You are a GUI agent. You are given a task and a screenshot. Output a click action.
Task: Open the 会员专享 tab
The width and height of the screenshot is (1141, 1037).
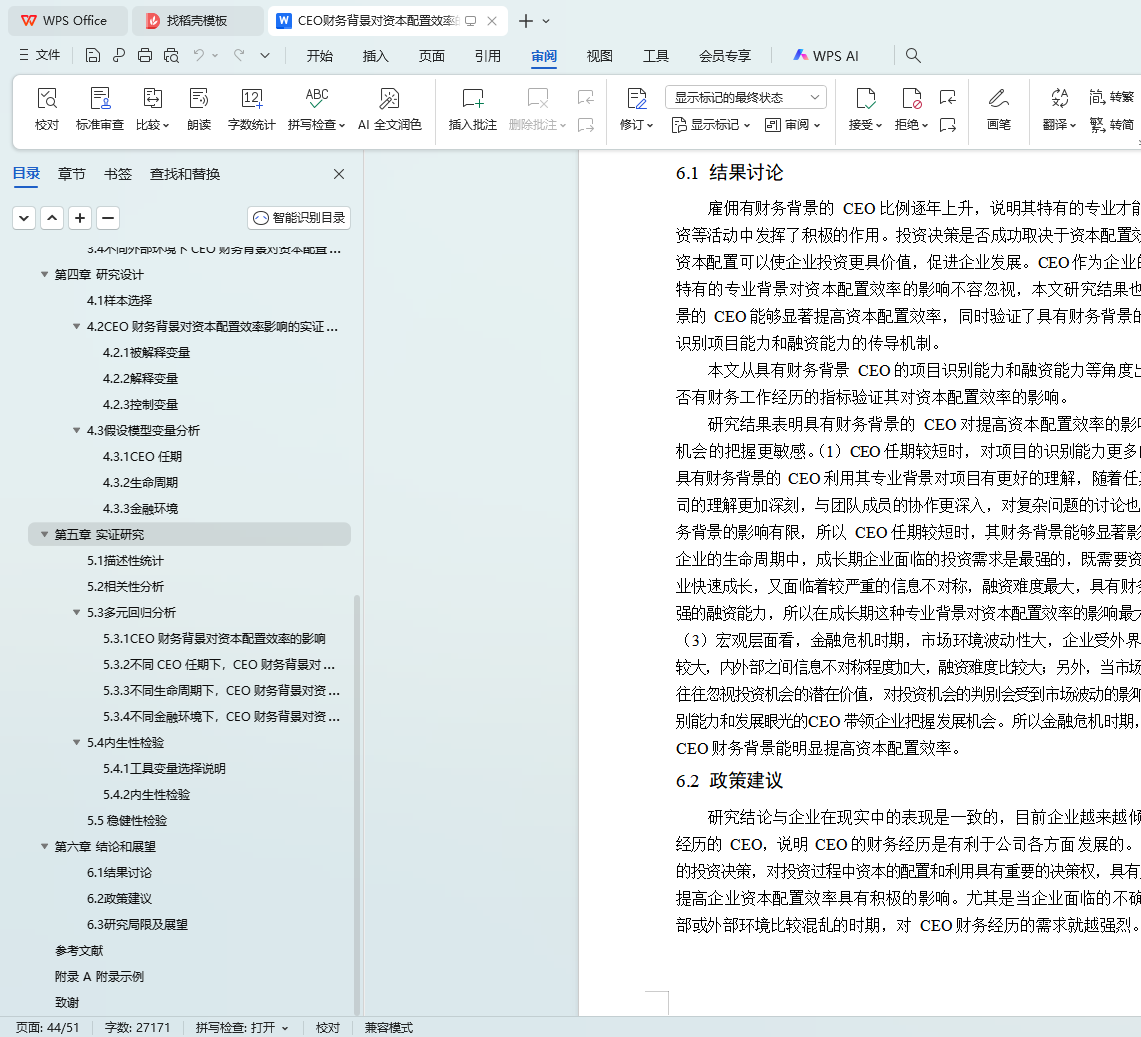coord(725,56)
